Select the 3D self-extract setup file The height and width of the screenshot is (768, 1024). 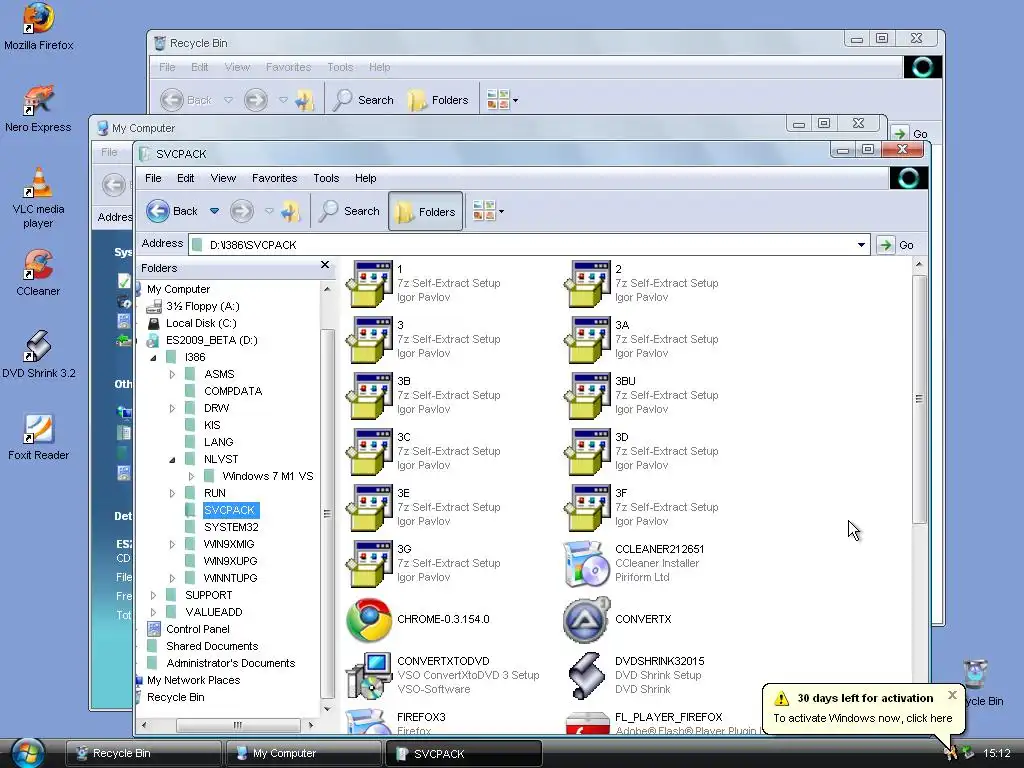[x=643, y=452]
